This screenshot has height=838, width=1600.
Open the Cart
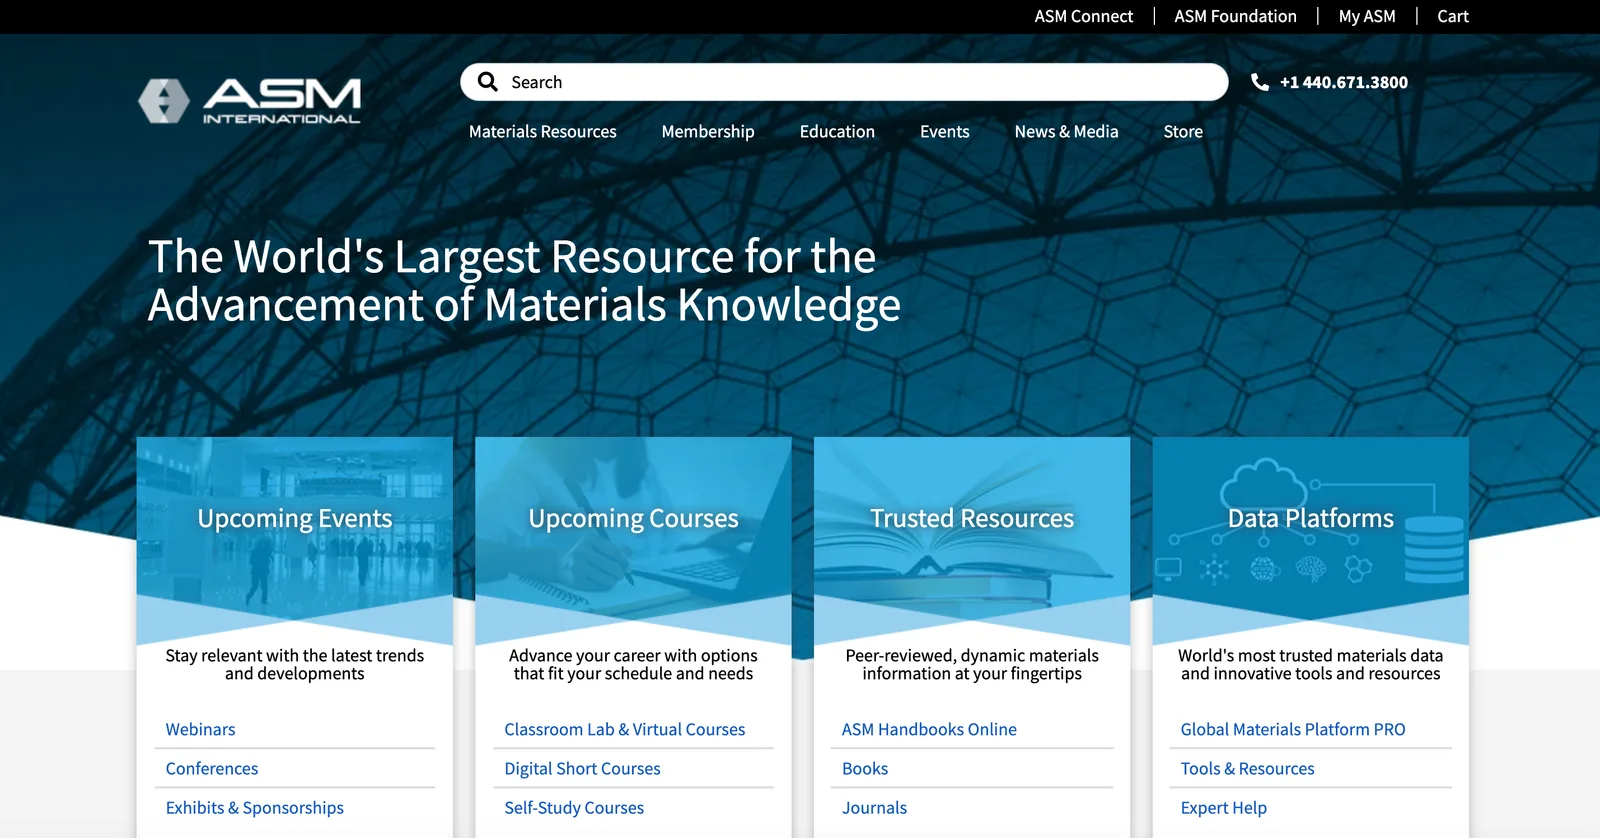[1453, 16]
